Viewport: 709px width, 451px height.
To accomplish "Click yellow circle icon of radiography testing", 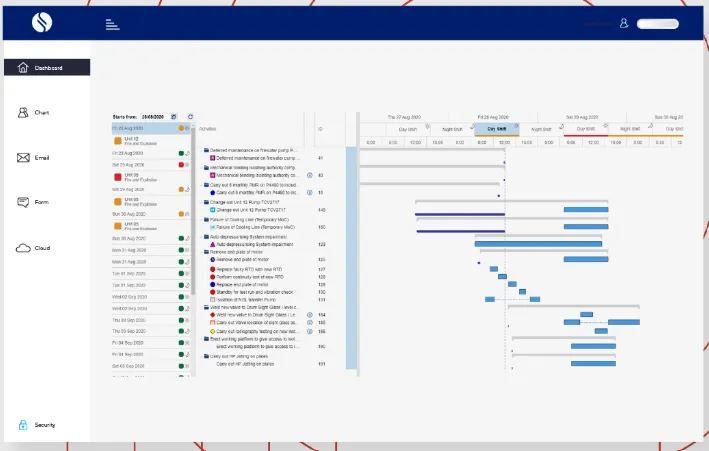I will click(x=213, y=332).
